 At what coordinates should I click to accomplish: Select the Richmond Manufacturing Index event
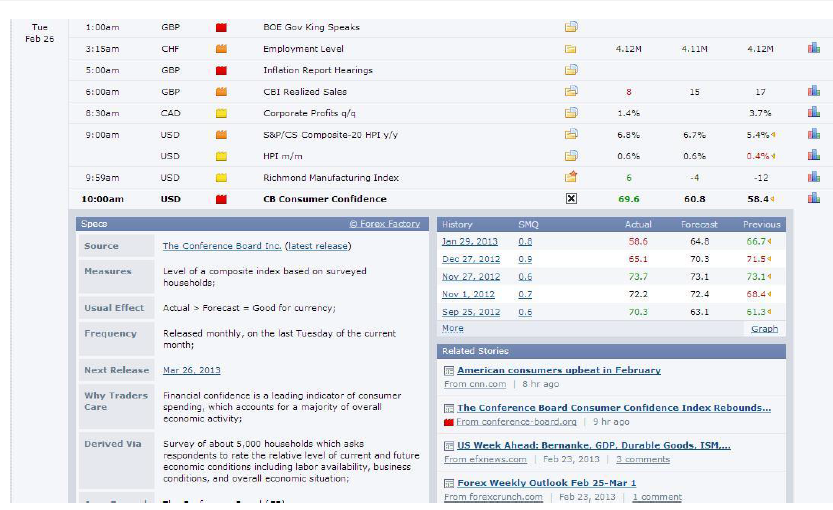pos(331,178)
